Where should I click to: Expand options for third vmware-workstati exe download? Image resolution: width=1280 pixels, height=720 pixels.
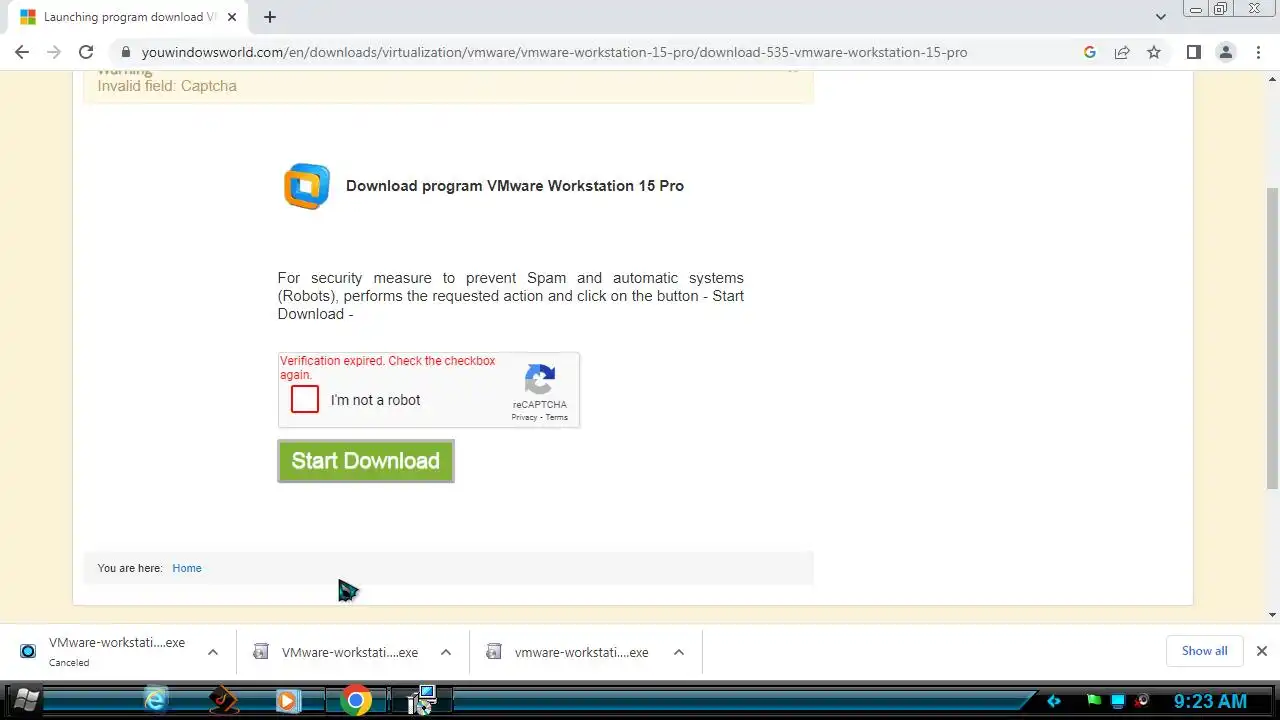(679, 652)
